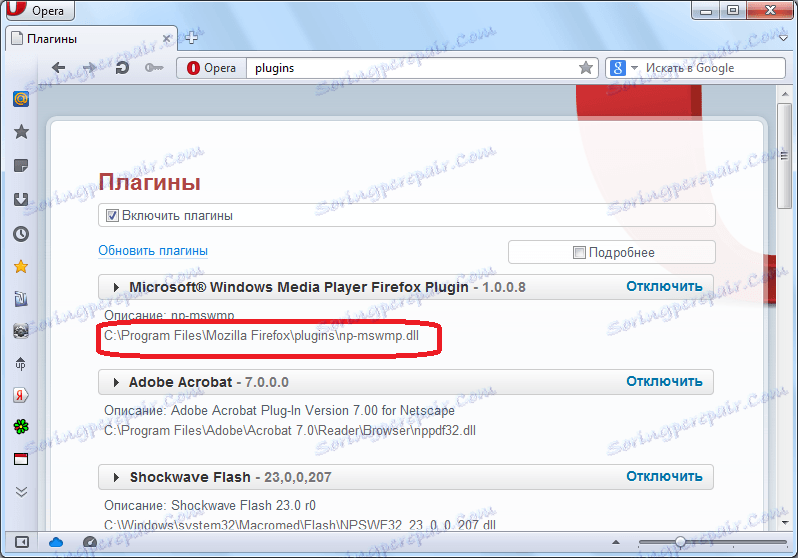Screen dimensions: 798x558
Task: Open the chat panel icon in sidebar
Action: (21, 331)
